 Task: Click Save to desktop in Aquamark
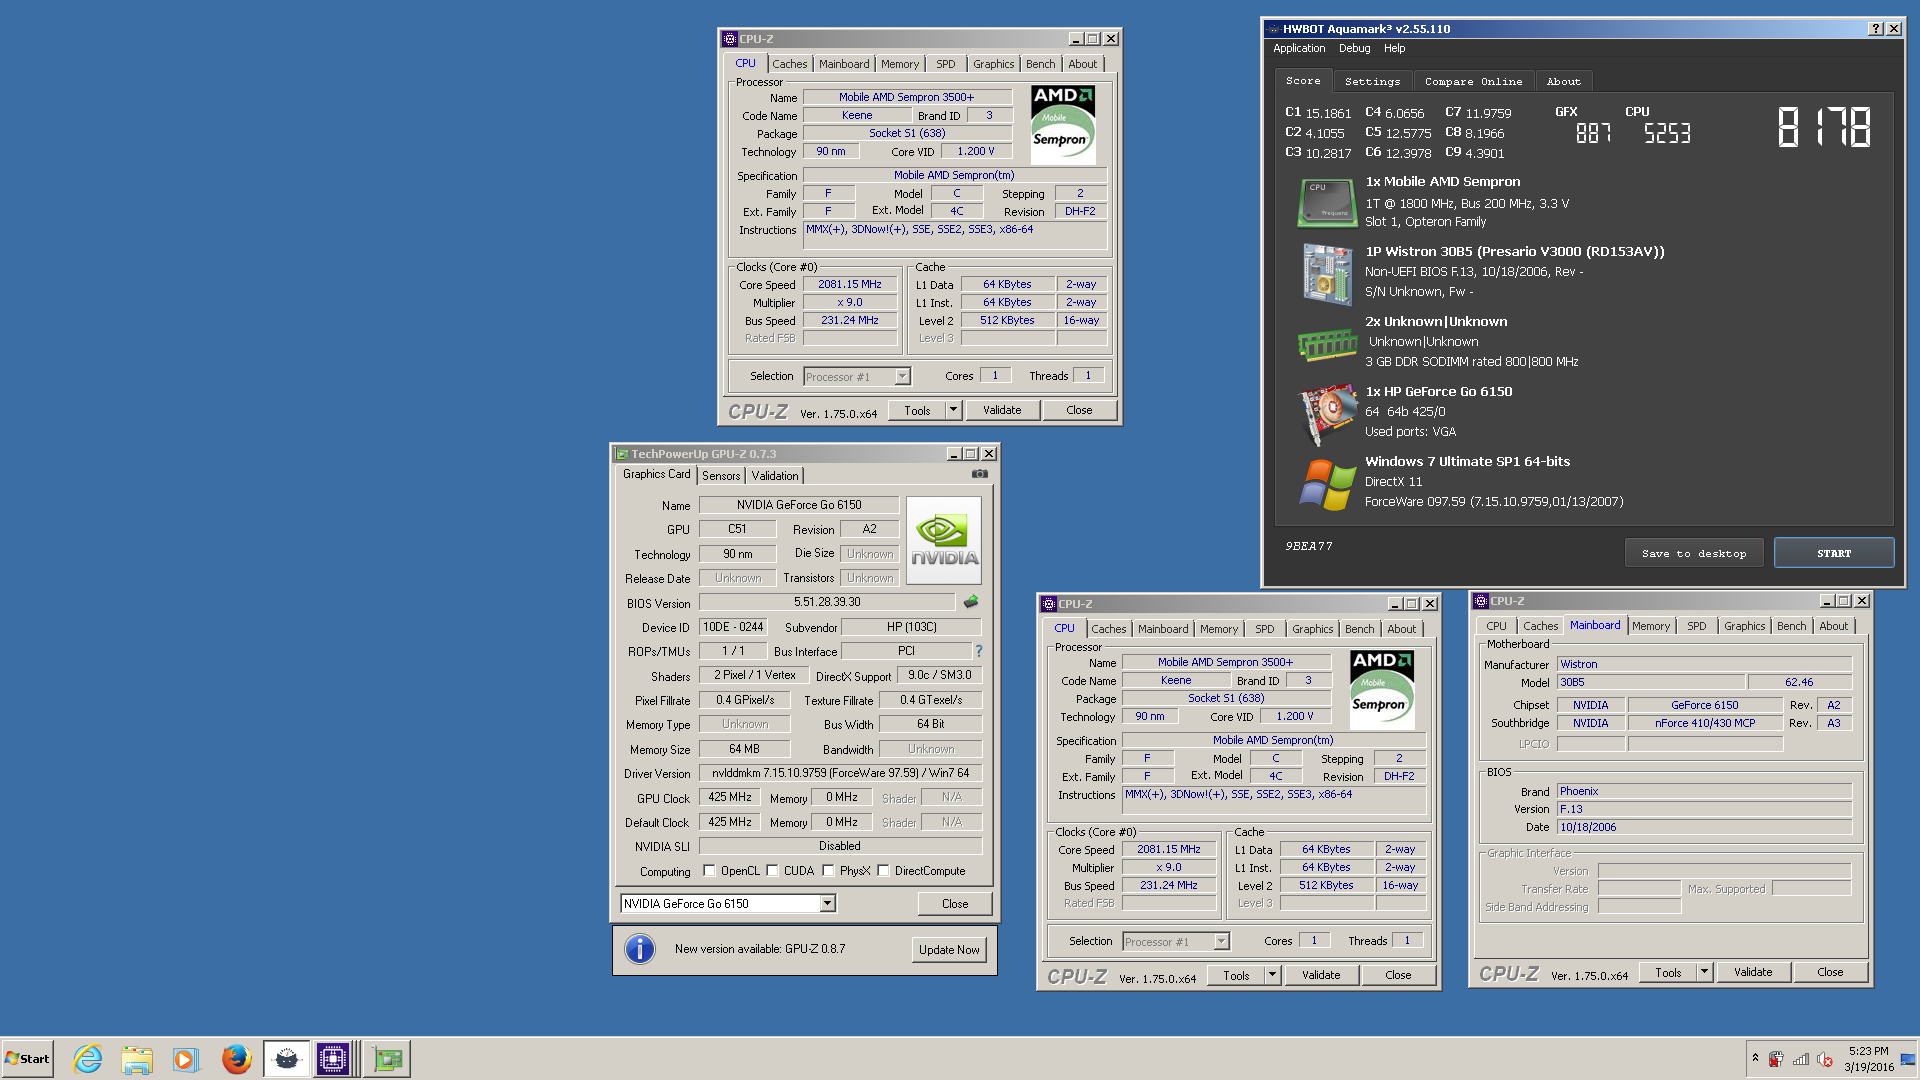[1694, 553]
